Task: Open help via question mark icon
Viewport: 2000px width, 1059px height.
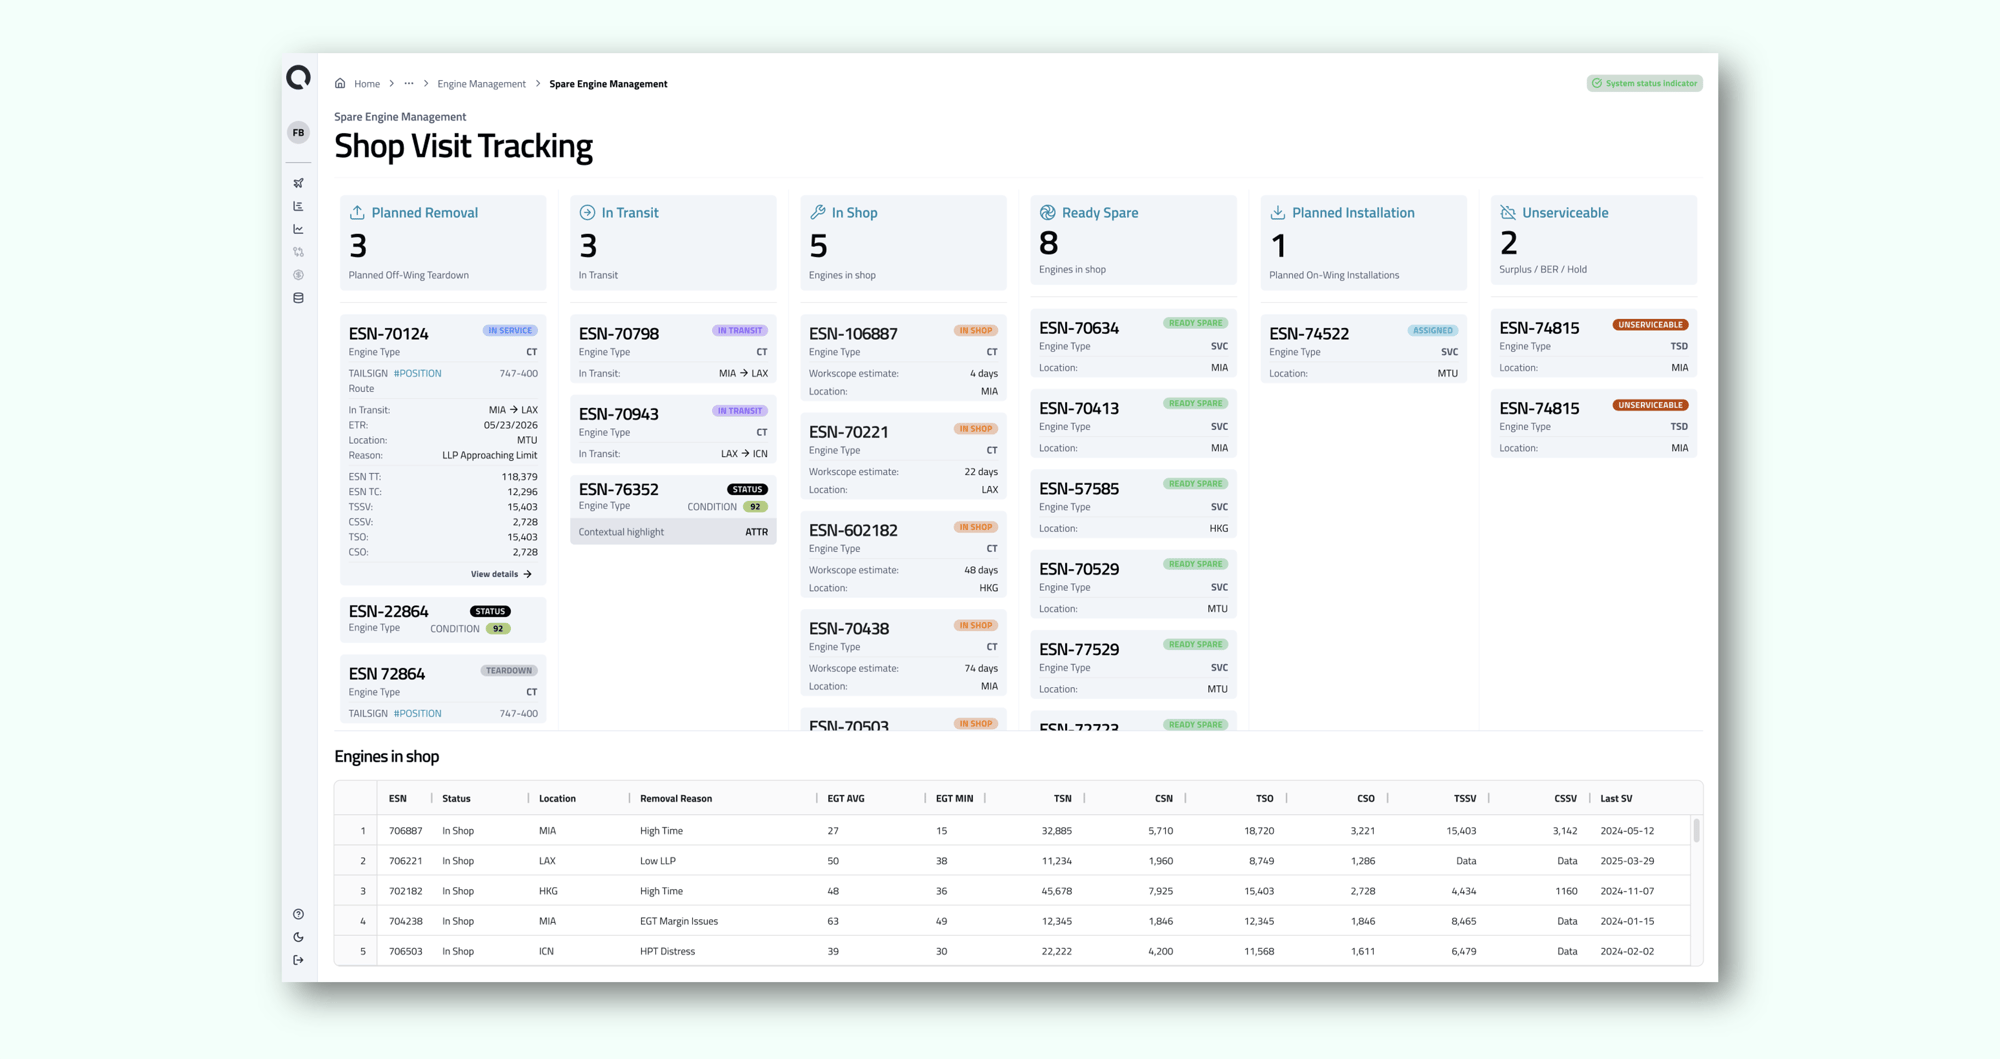Action: coord(298,913)
